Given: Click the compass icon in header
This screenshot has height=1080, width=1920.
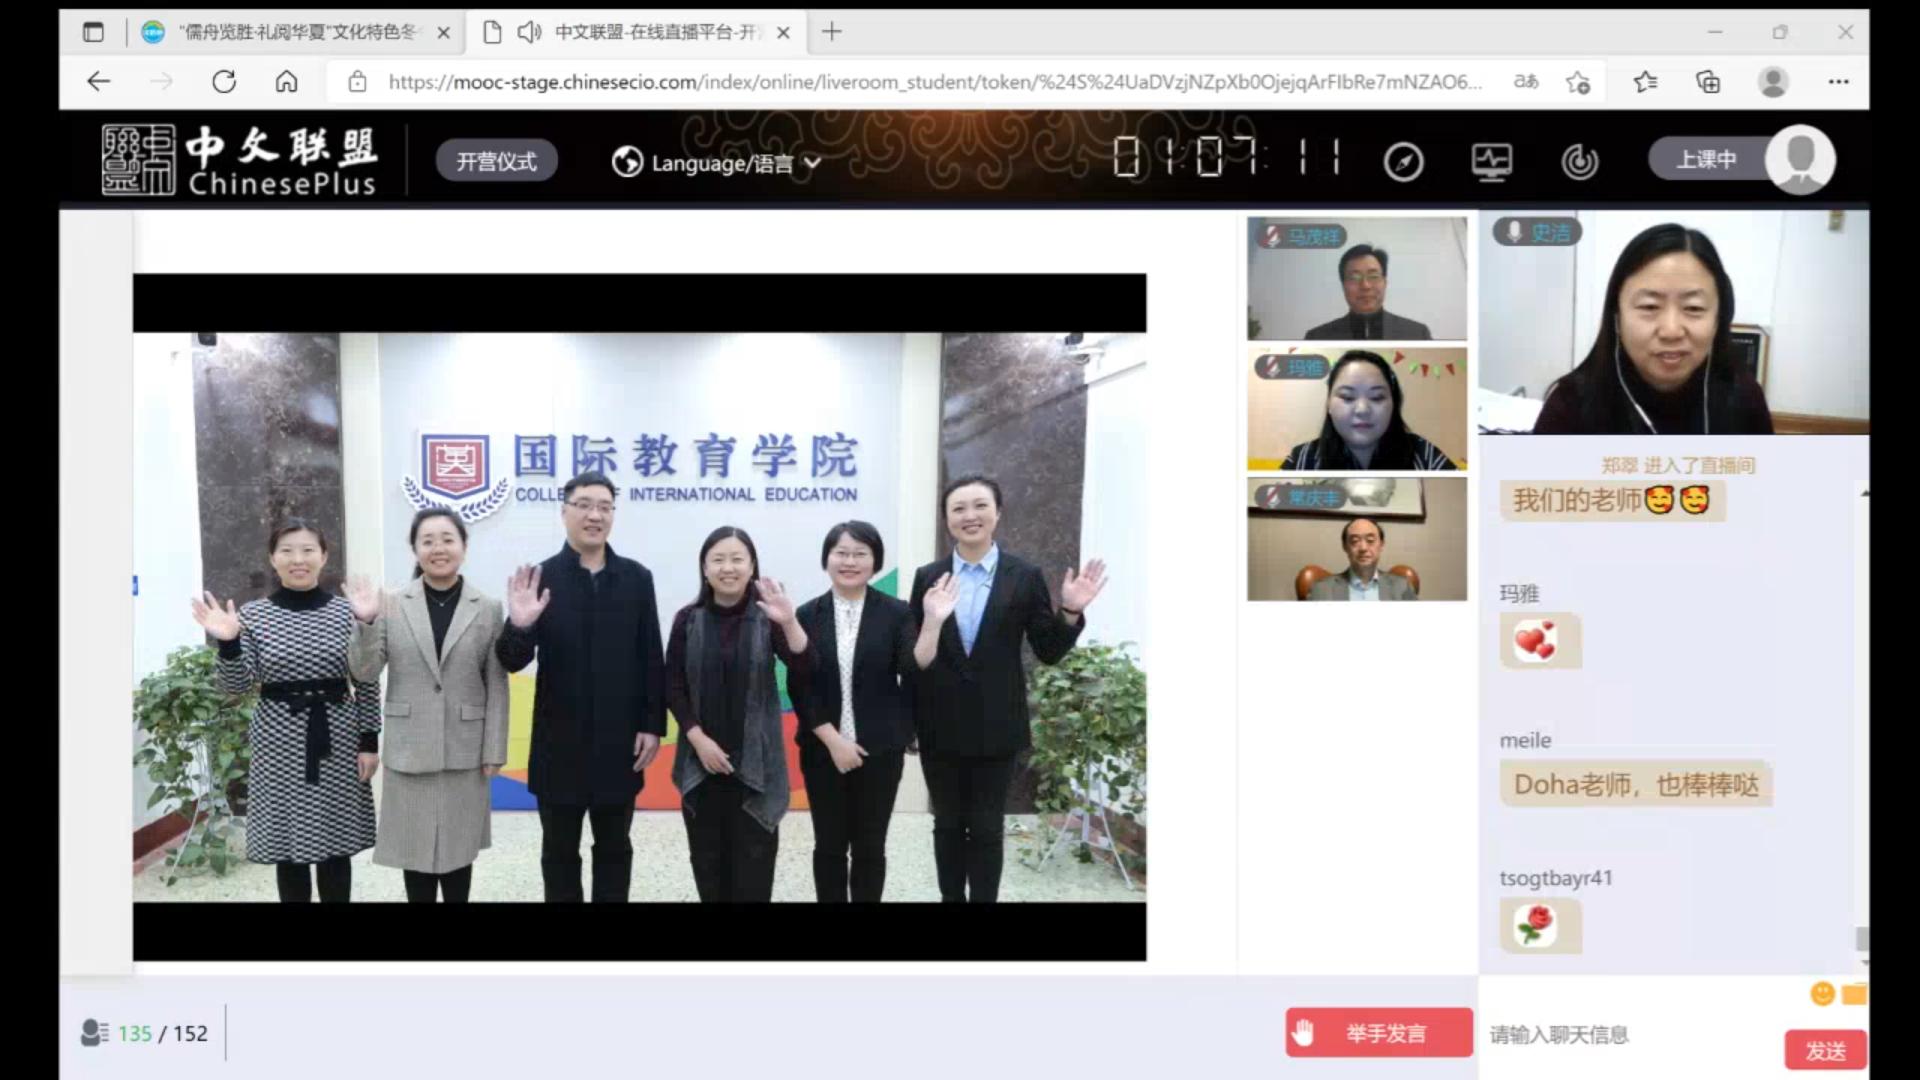Looking at the screenshot, I should coord(1403,162).
